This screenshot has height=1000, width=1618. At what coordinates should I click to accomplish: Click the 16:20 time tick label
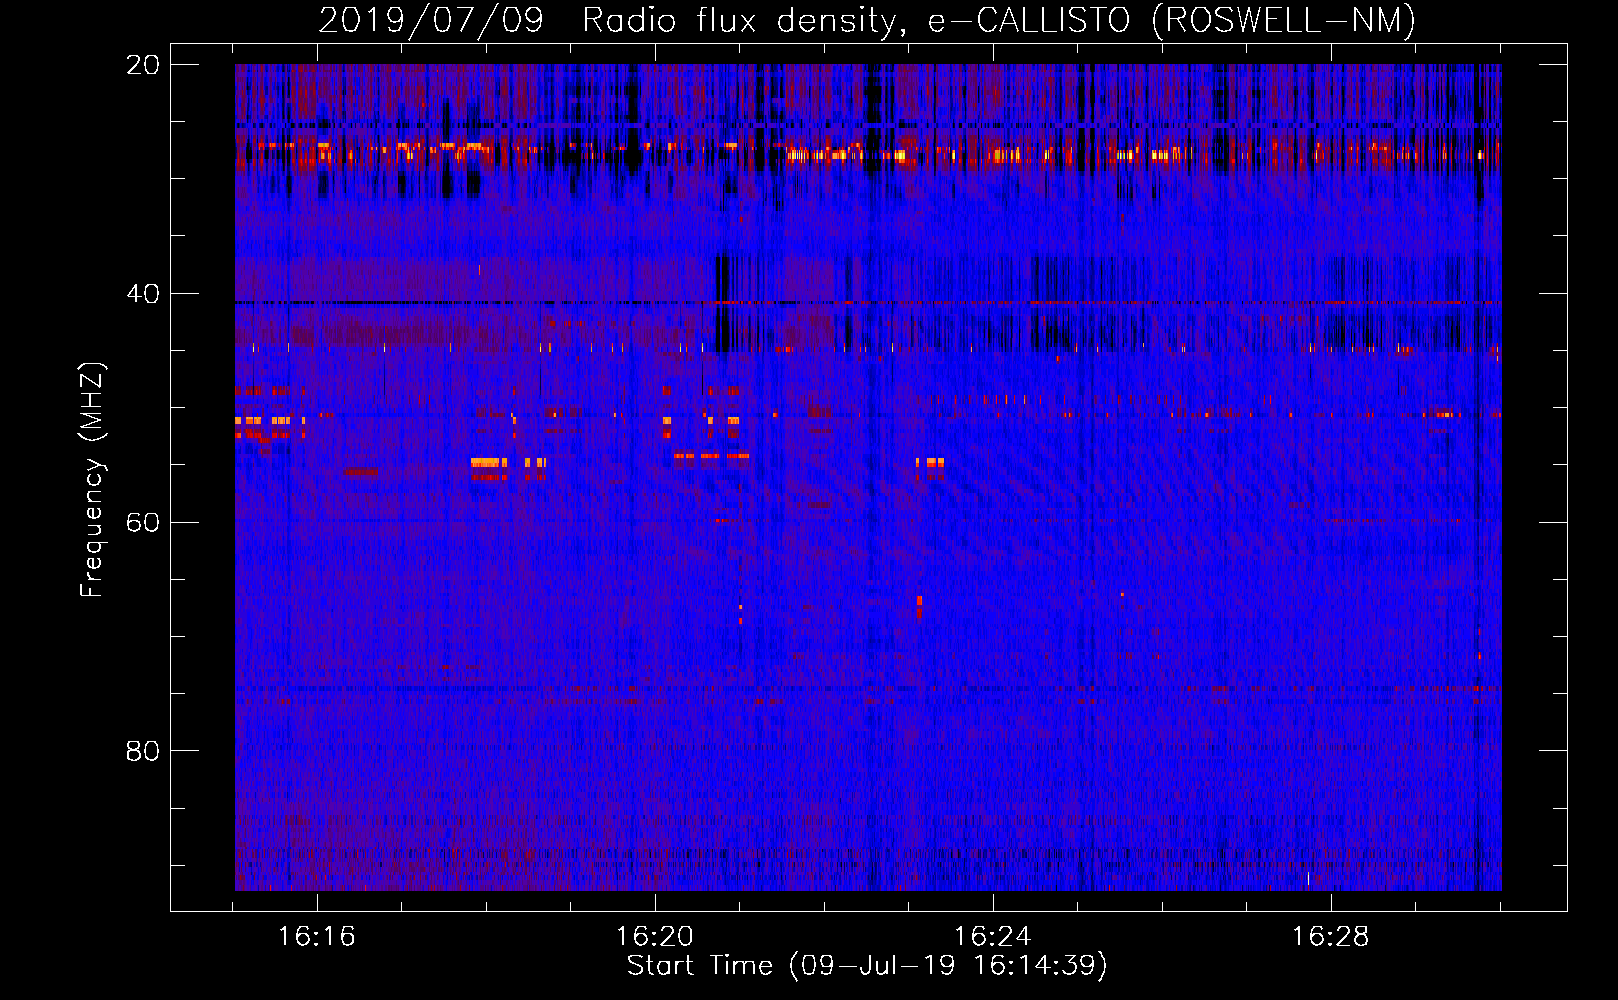pyautogui.click(x=654, y=937)
